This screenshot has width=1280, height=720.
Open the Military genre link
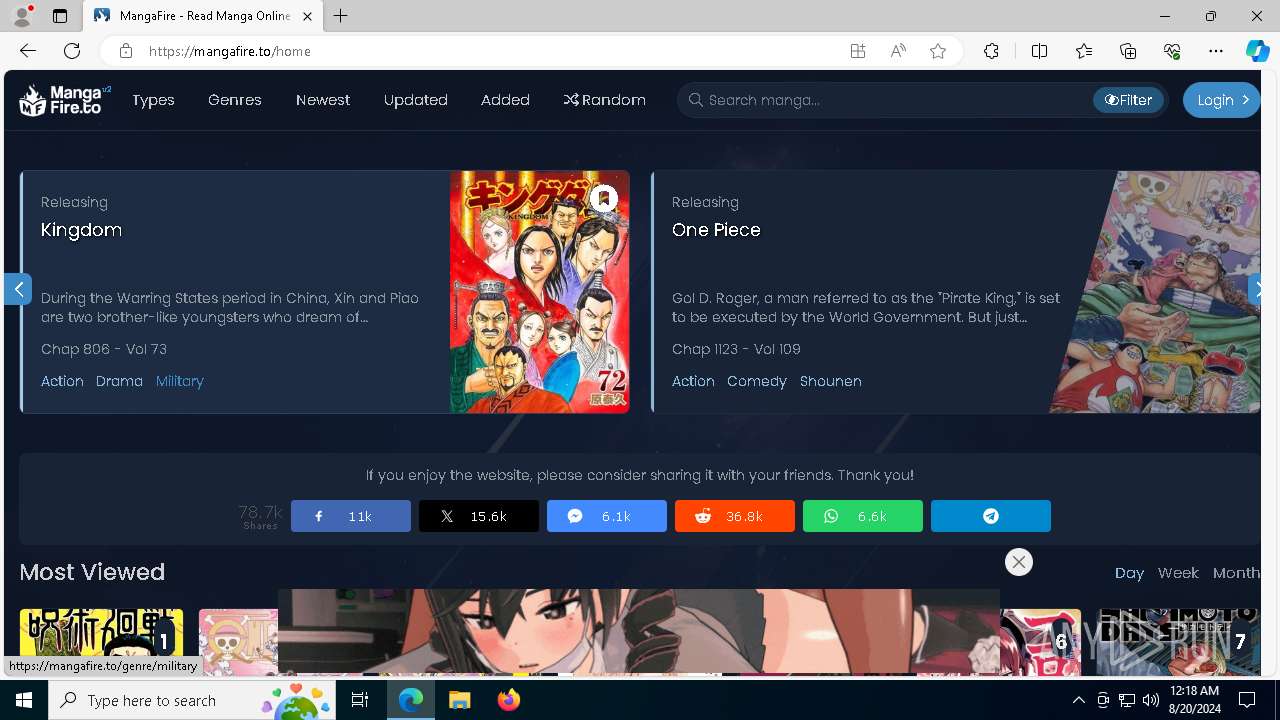pyautogui.click(x=180, y=381)
